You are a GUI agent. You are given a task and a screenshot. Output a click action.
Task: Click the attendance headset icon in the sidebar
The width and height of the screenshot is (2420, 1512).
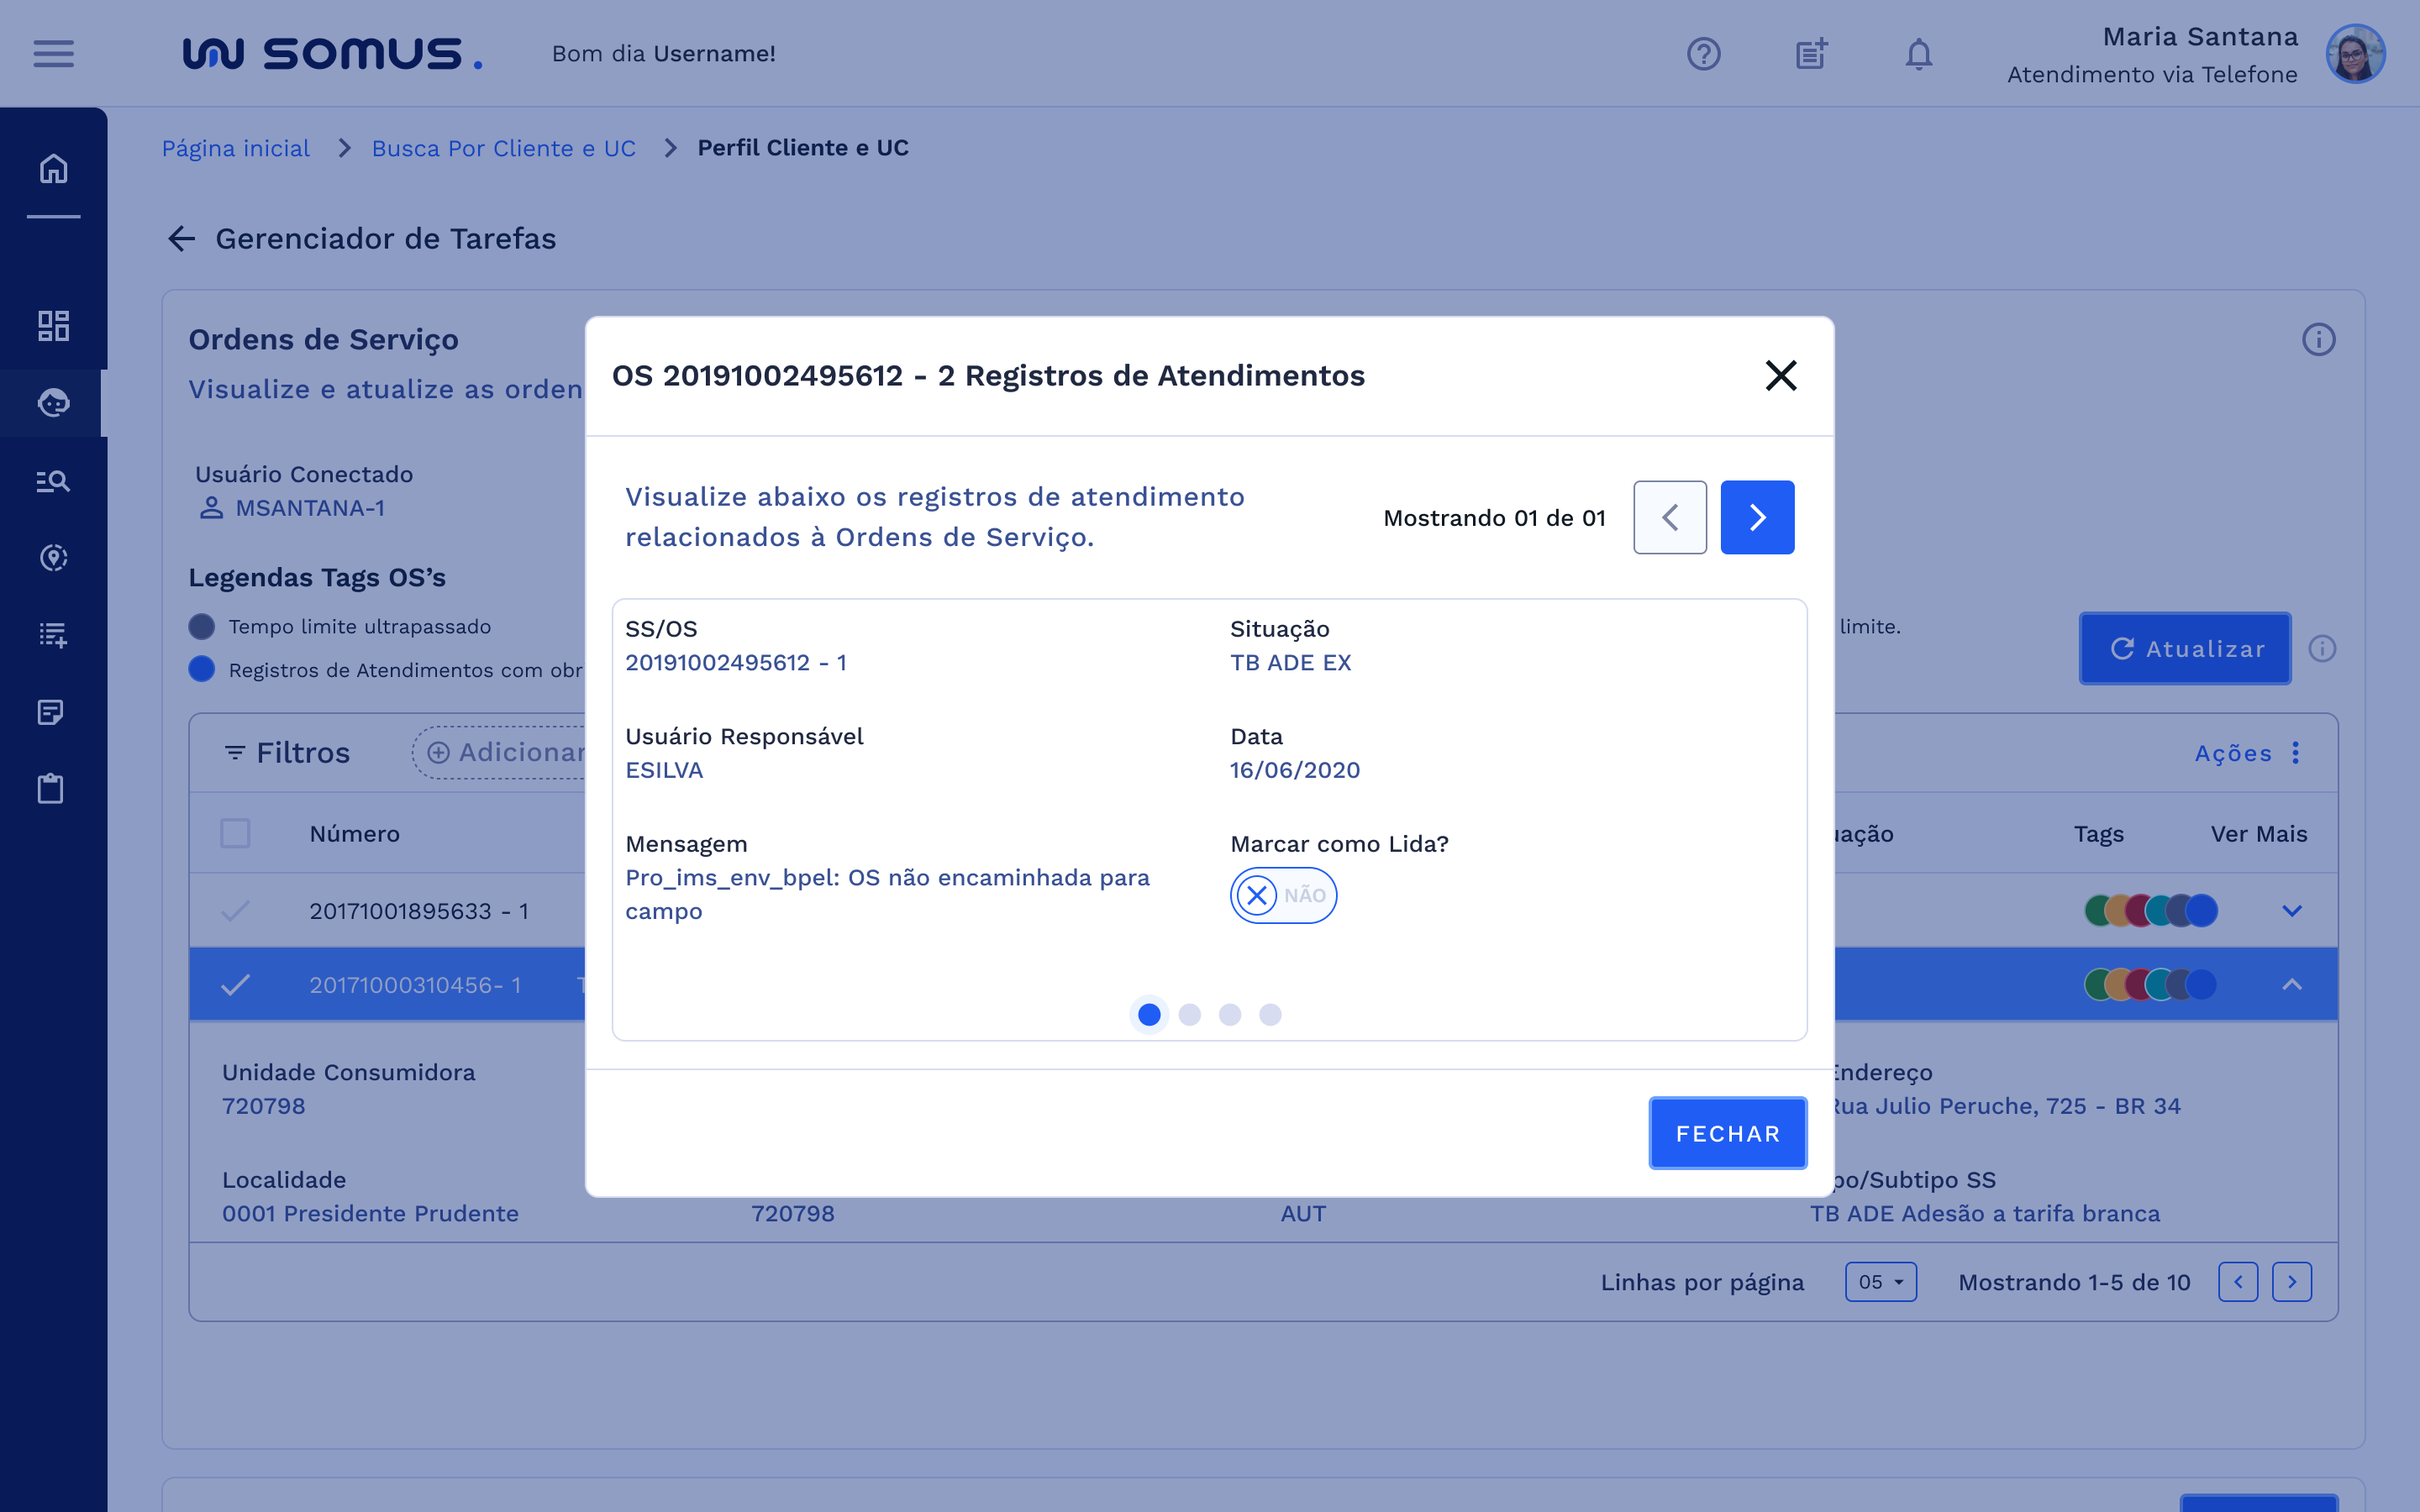tap(53, 403)
